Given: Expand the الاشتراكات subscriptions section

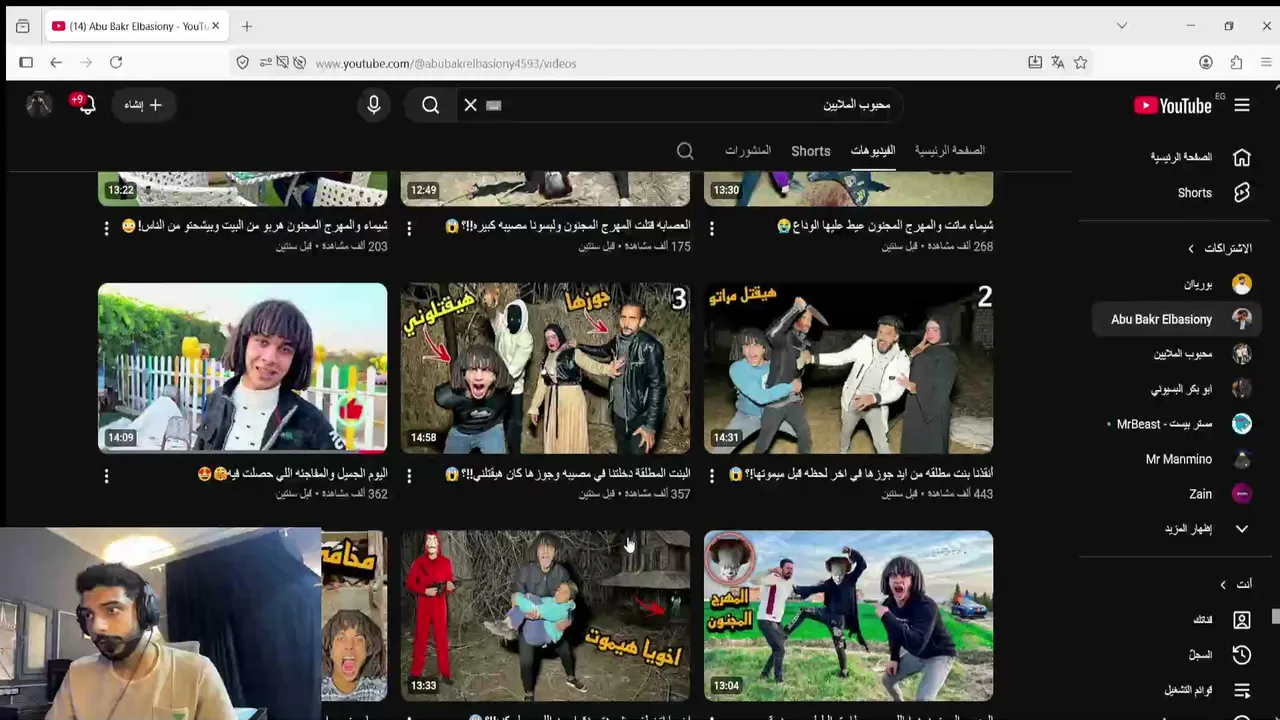Looking at the screenshot, I should coord(1218,248).
